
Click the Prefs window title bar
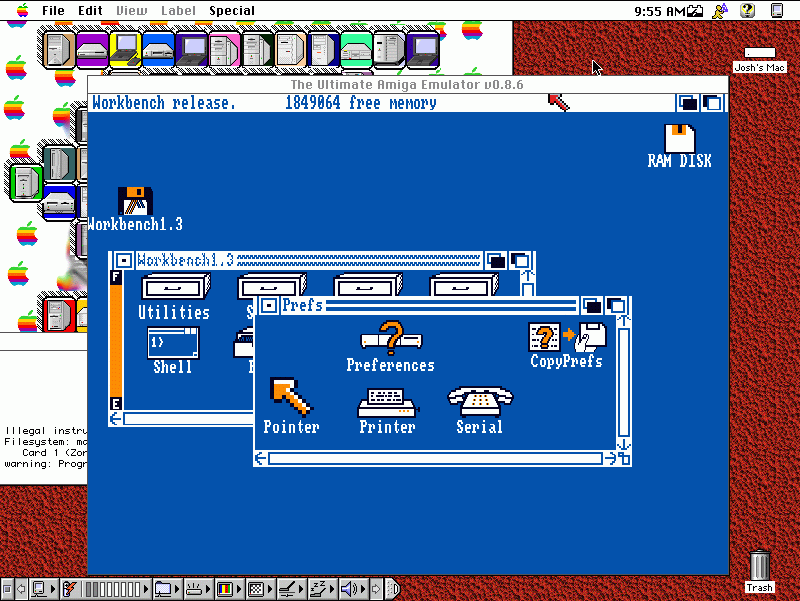428,306
